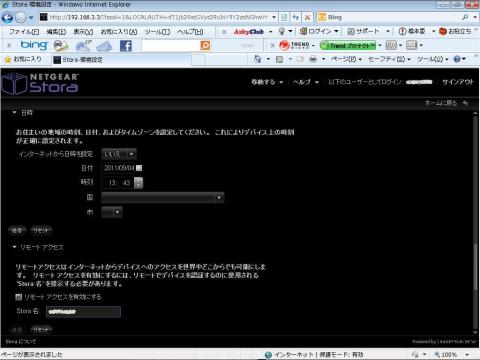This screenshot has width=480, height=360.
Task: Click the 送信 button in 日時 section
Action: 17,230
